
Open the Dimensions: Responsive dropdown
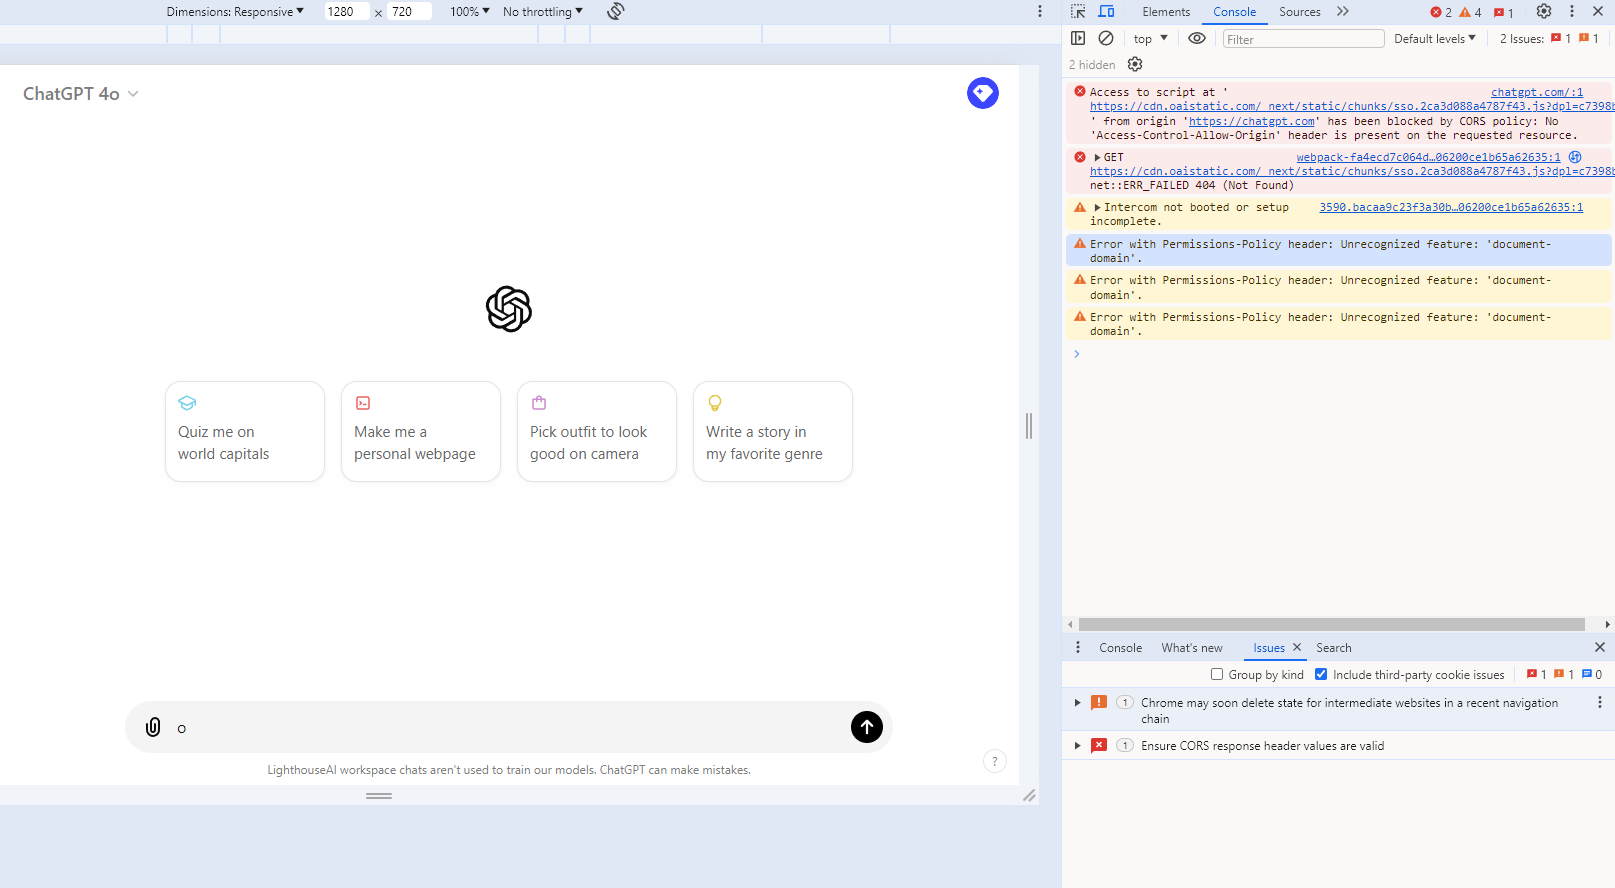pyautogui.click(x=235, y=11)
